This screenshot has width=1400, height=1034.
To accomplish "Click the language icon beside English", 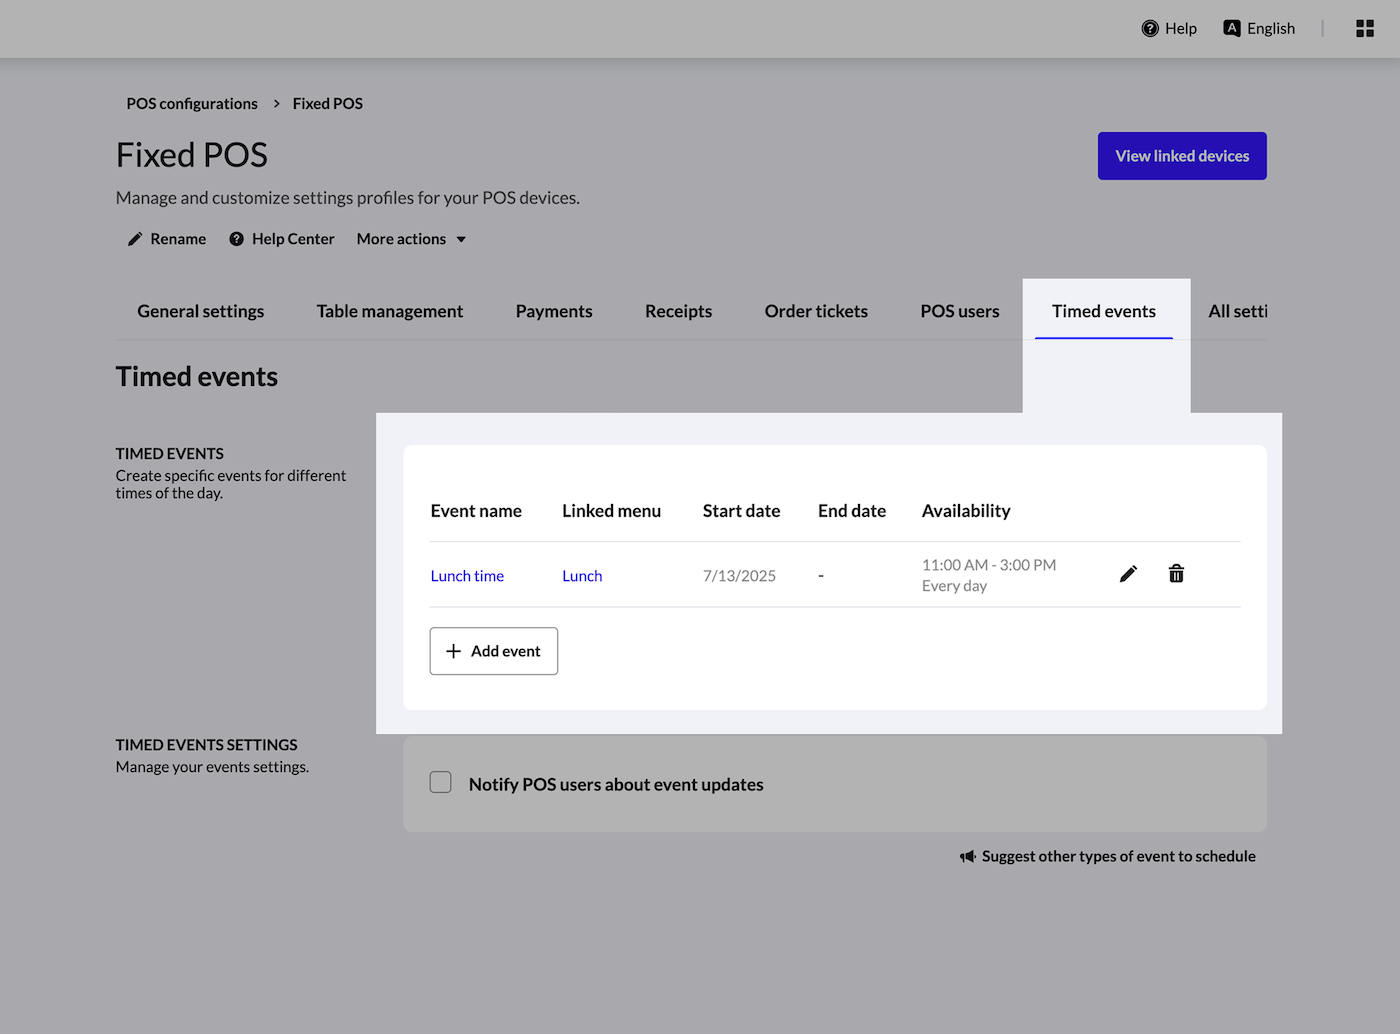I will click(x=1232, y=29).
